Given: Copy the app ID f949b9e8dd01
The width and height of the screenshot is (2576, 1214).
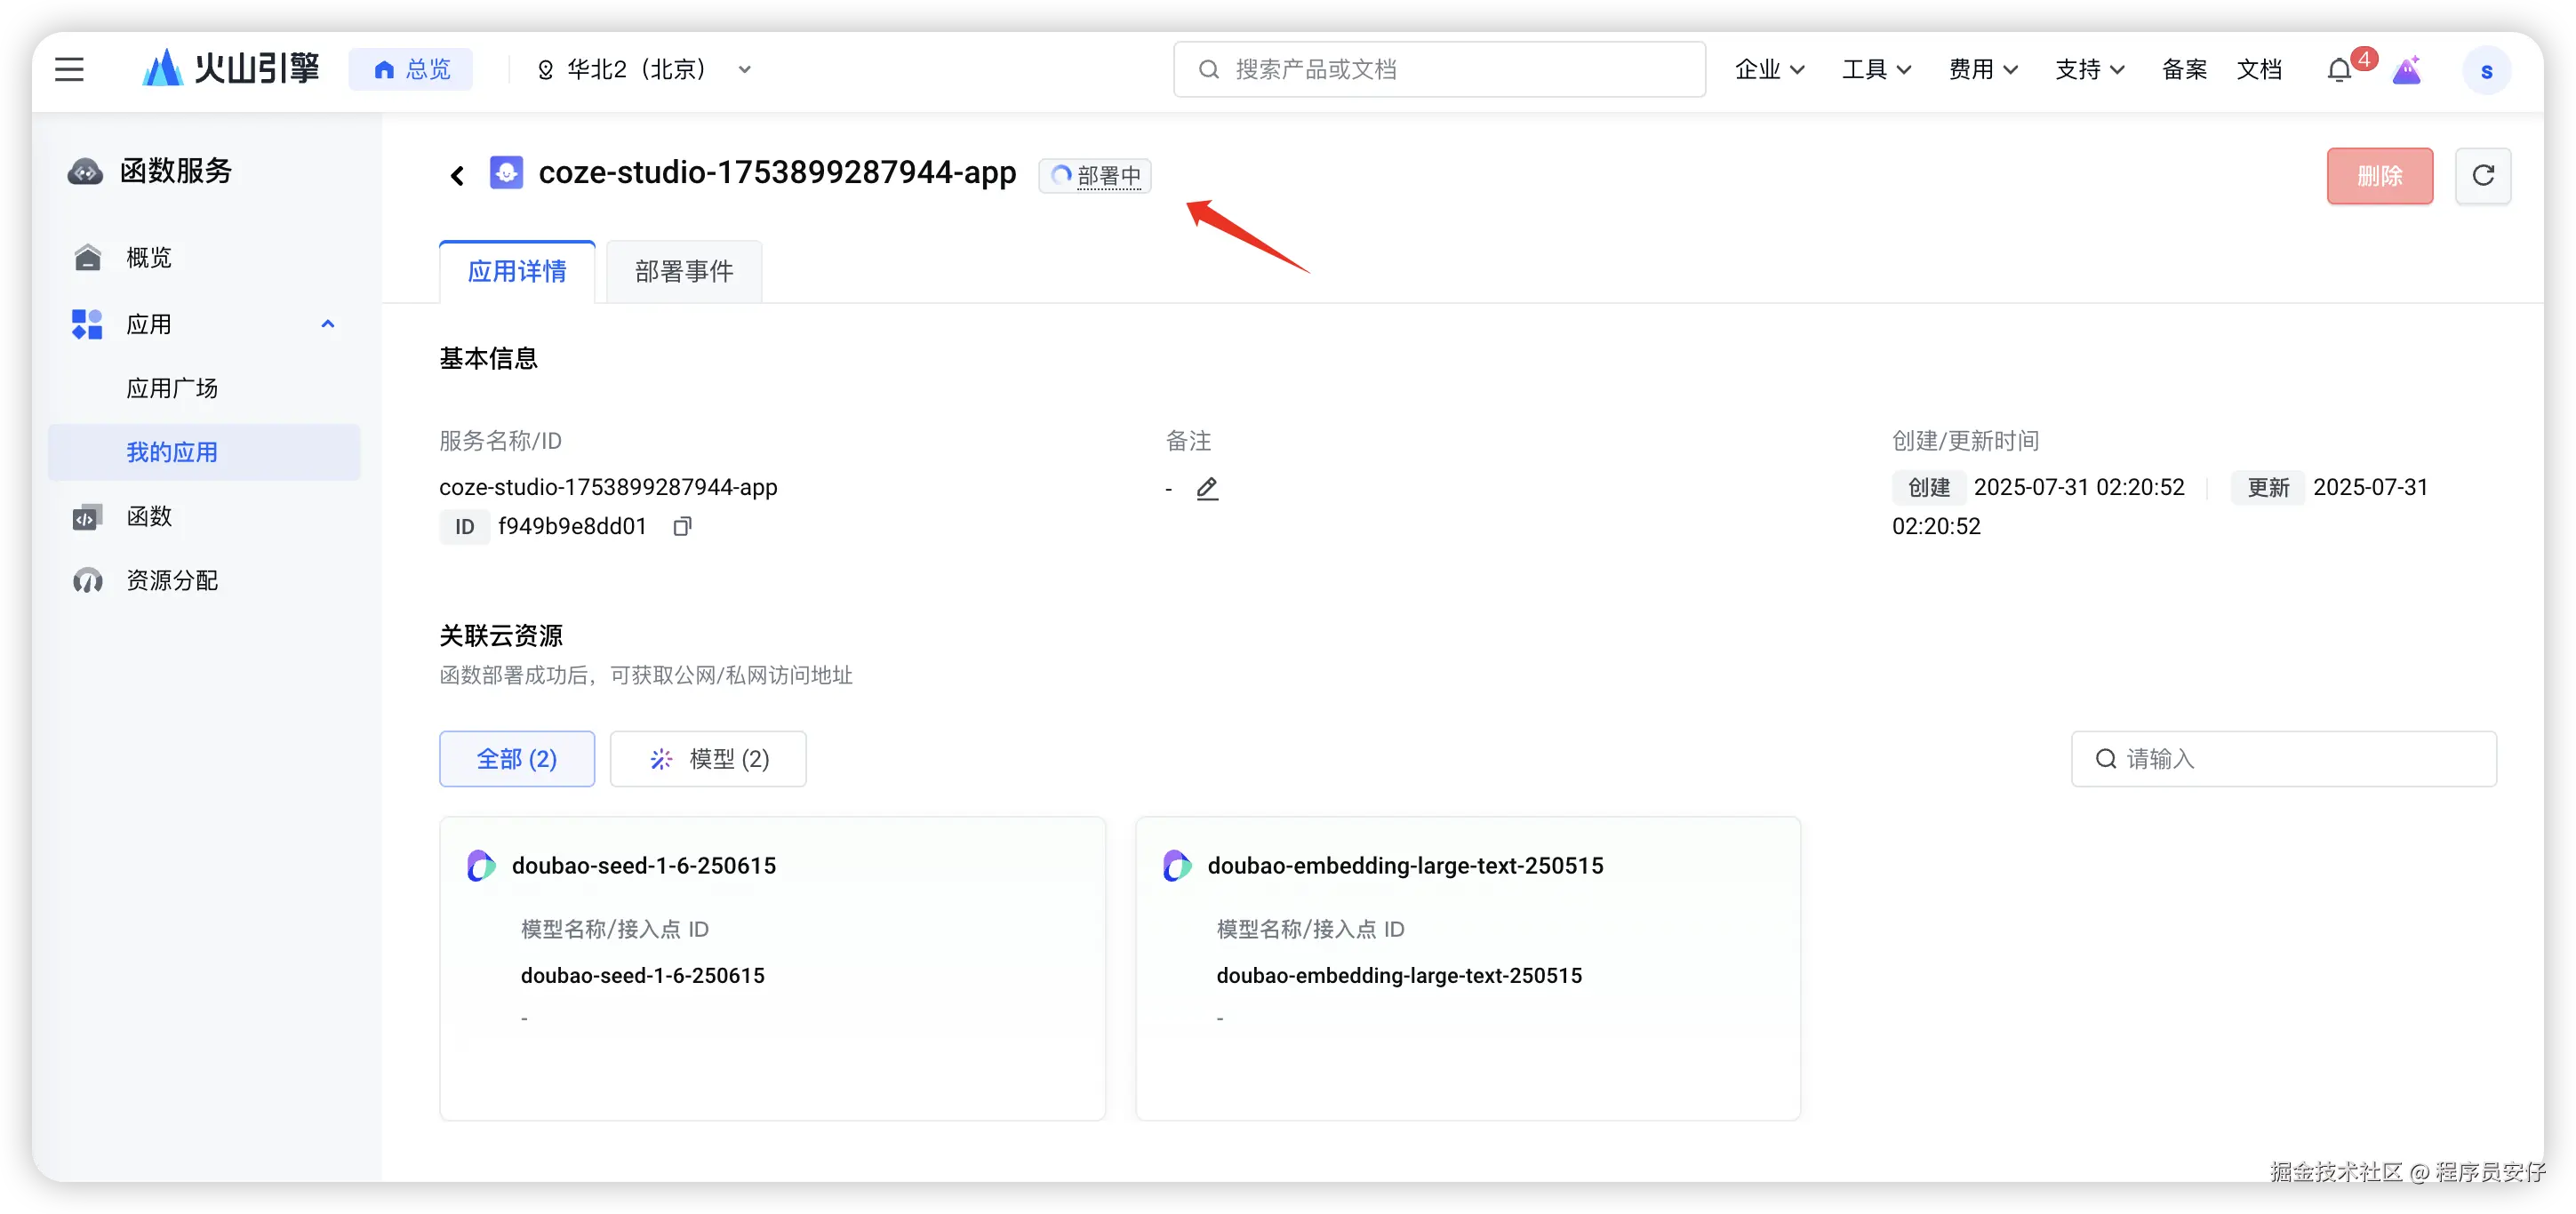Looking at the screenshot, I should pos(682,526).
